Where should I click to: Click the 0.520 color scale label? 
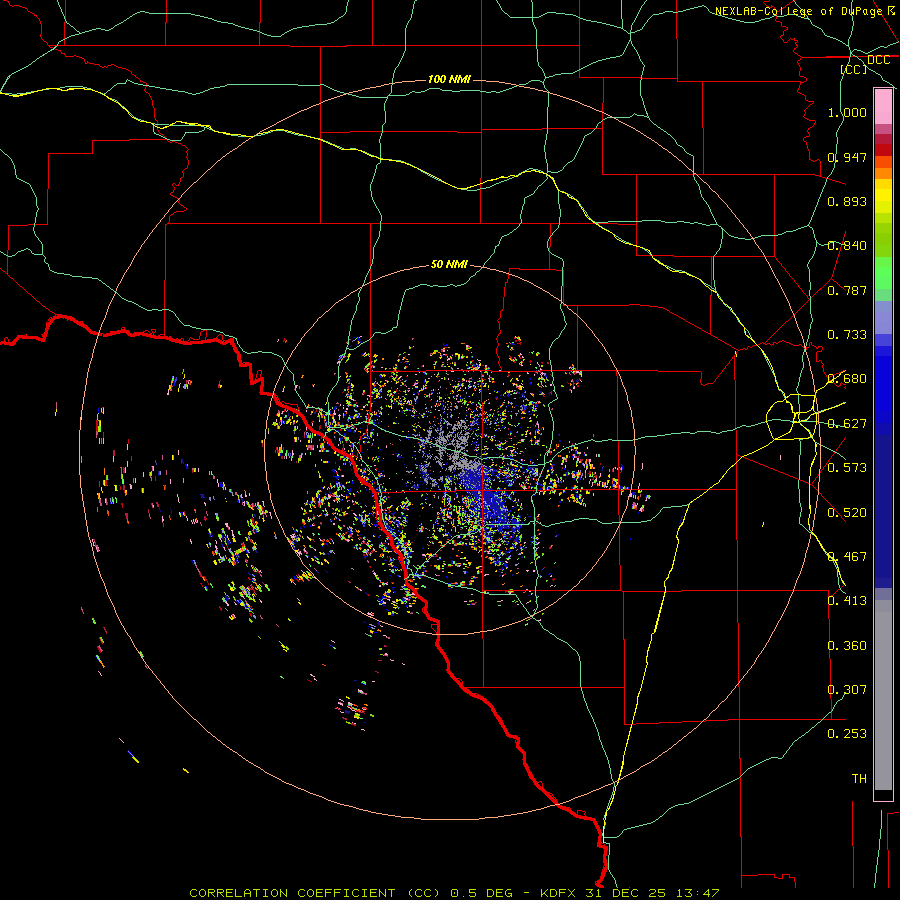(847, 513)
